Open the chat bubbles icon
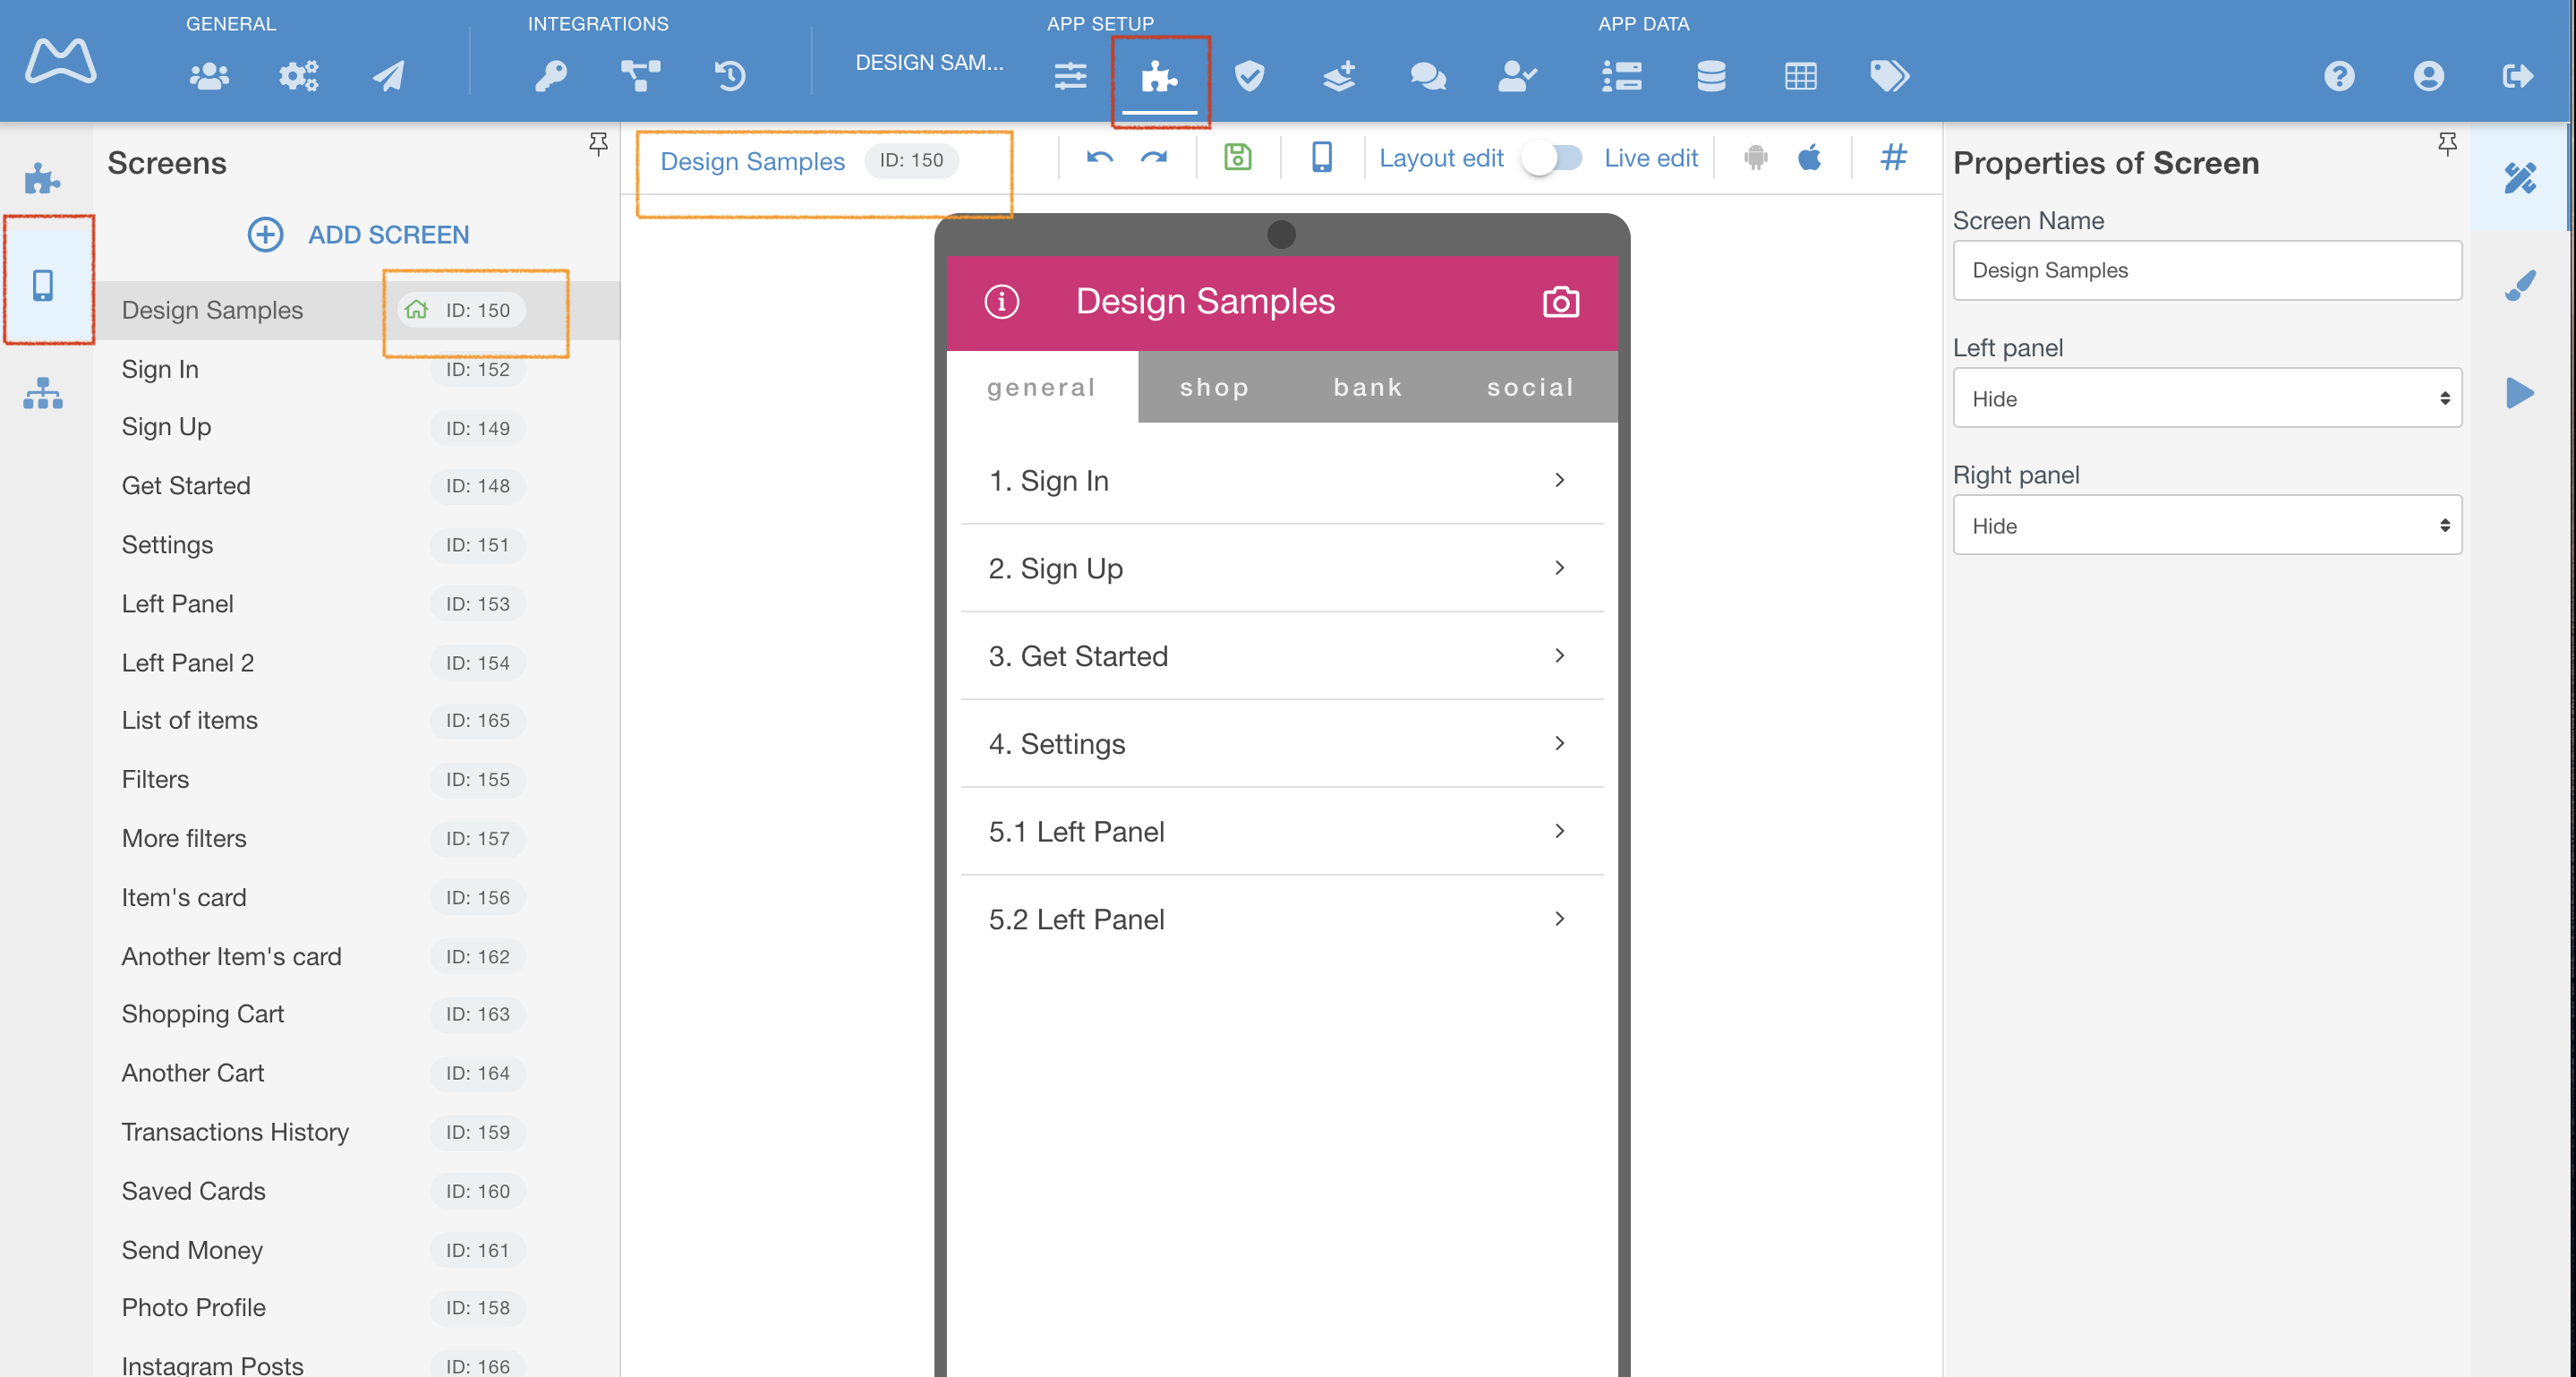 pos(1428,76)
